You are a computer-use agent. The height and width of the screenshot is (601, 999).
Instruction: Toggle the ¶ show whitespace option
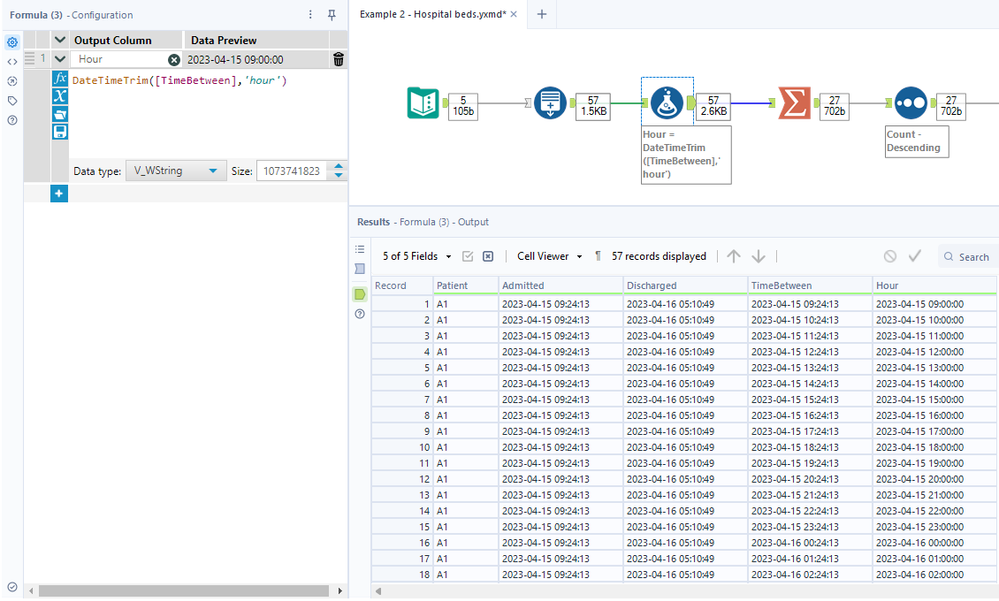(x=598, y=257)
